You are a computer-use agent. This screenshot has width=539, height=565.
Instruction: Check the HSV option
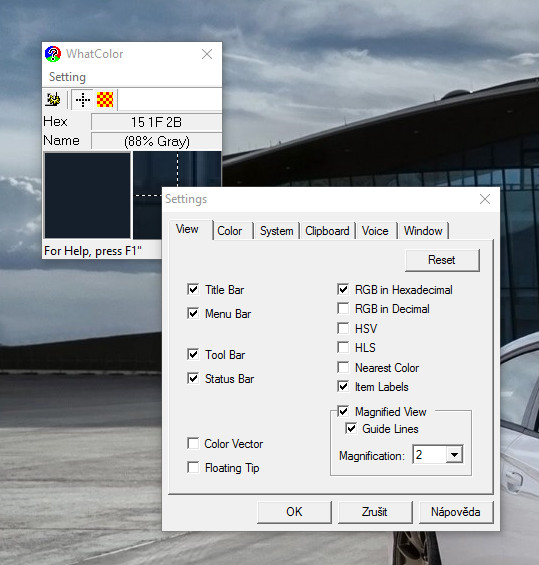click(x=343, y=328)
